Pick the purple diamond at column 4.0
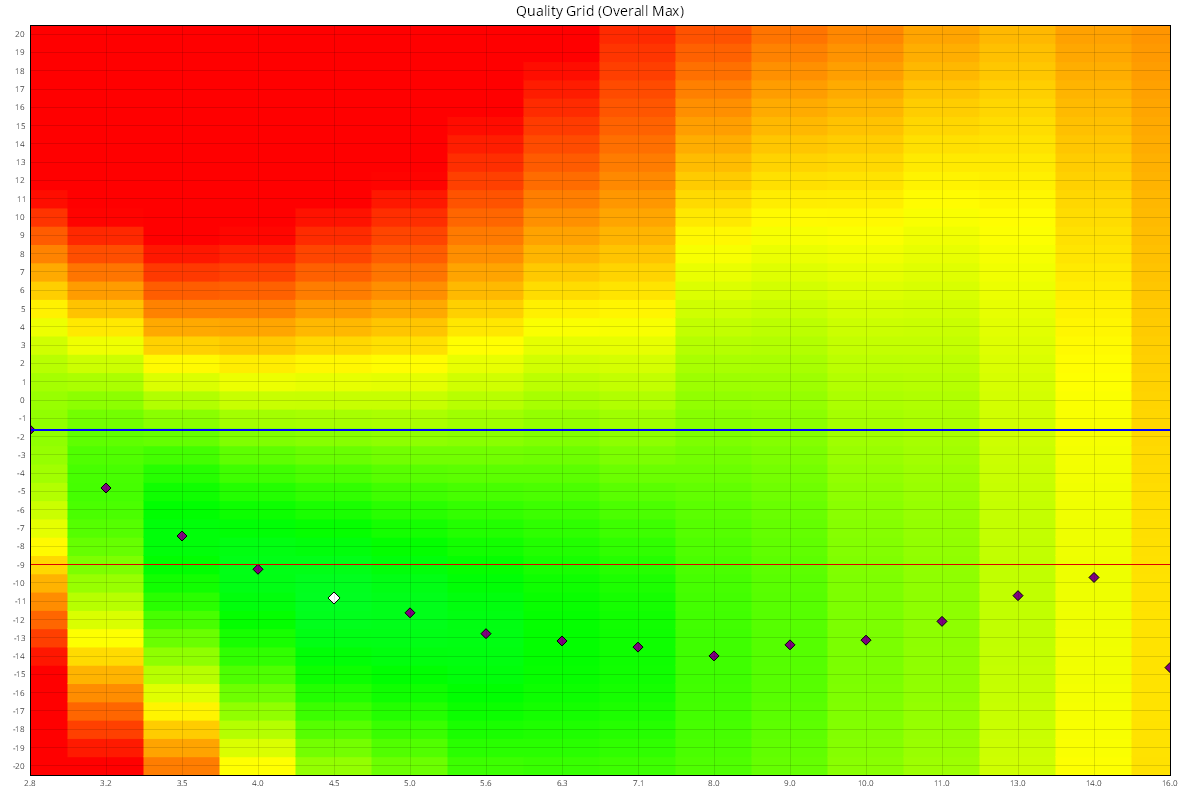The image size is (1200, 800). 258,569
